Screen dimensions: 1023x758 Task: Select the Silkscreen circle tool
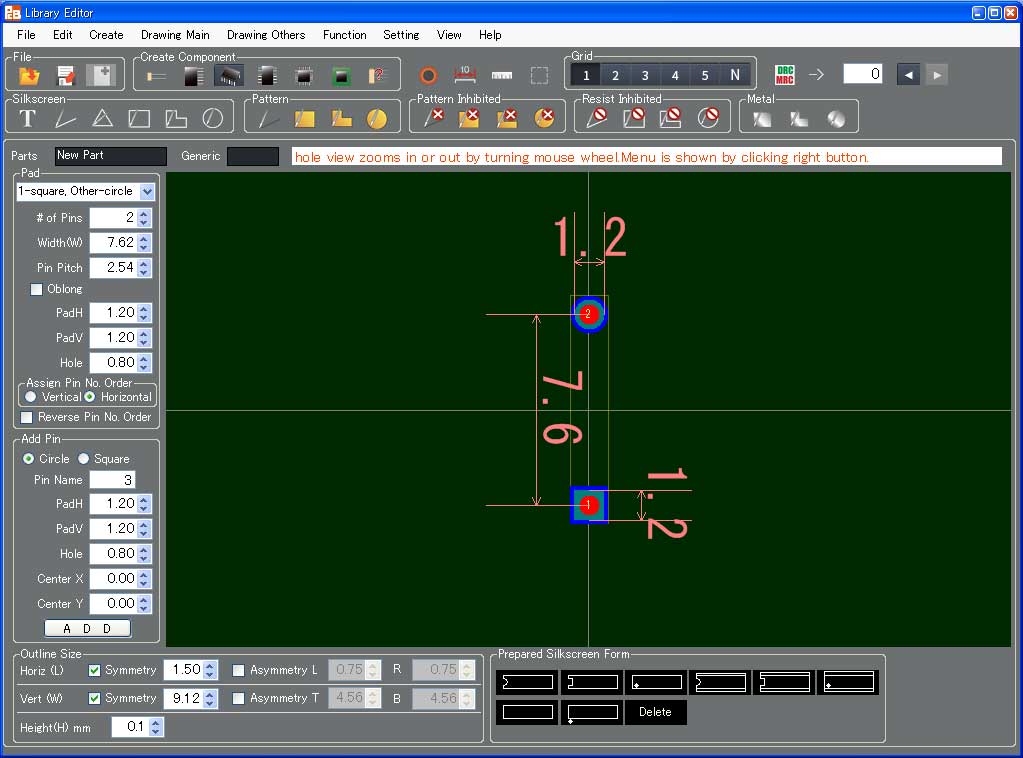213,119
